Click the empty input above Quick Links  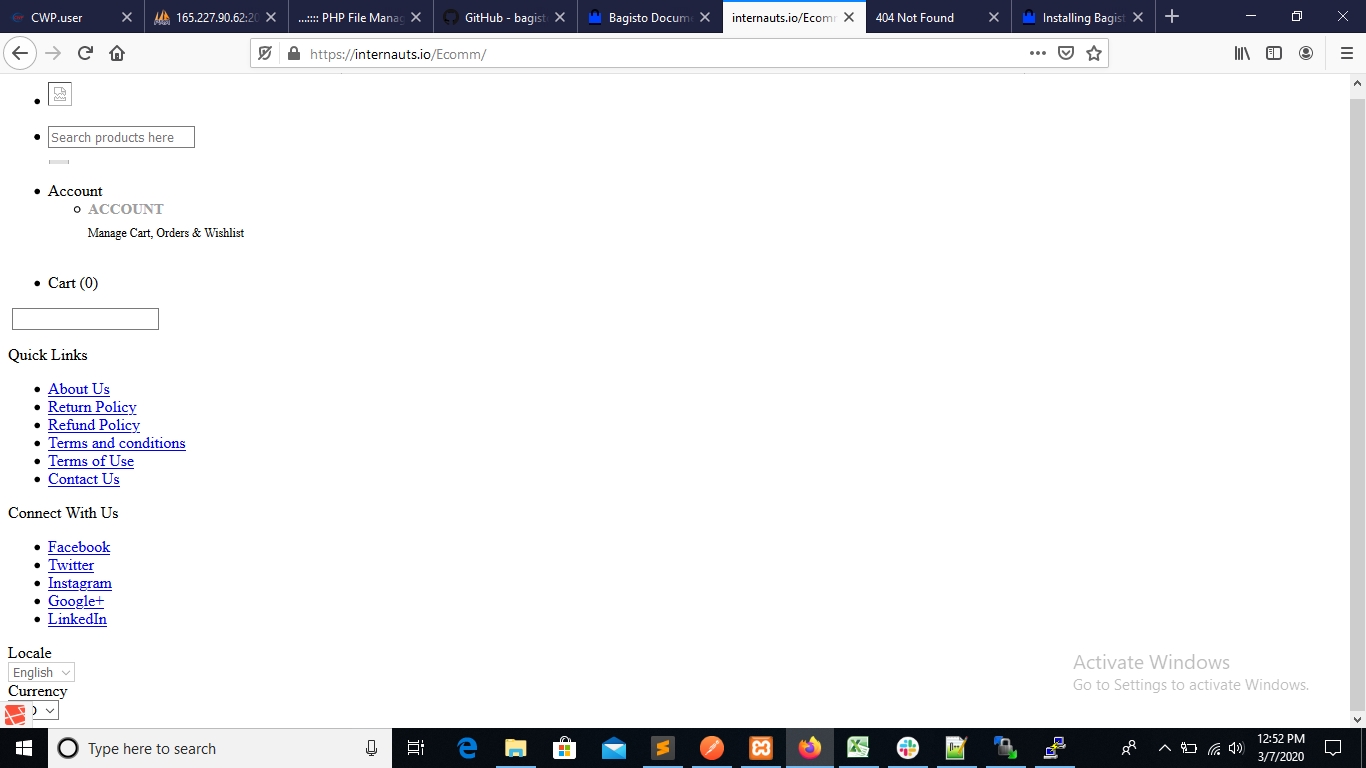pos(85,319)
